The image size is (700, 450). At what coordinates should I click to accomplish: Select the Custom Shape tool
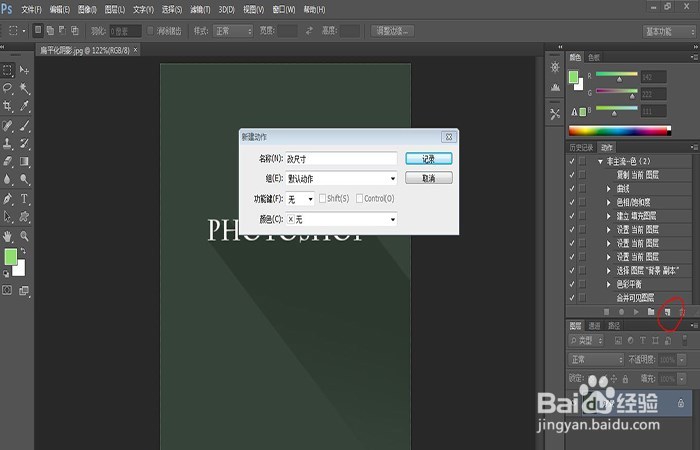24,217
